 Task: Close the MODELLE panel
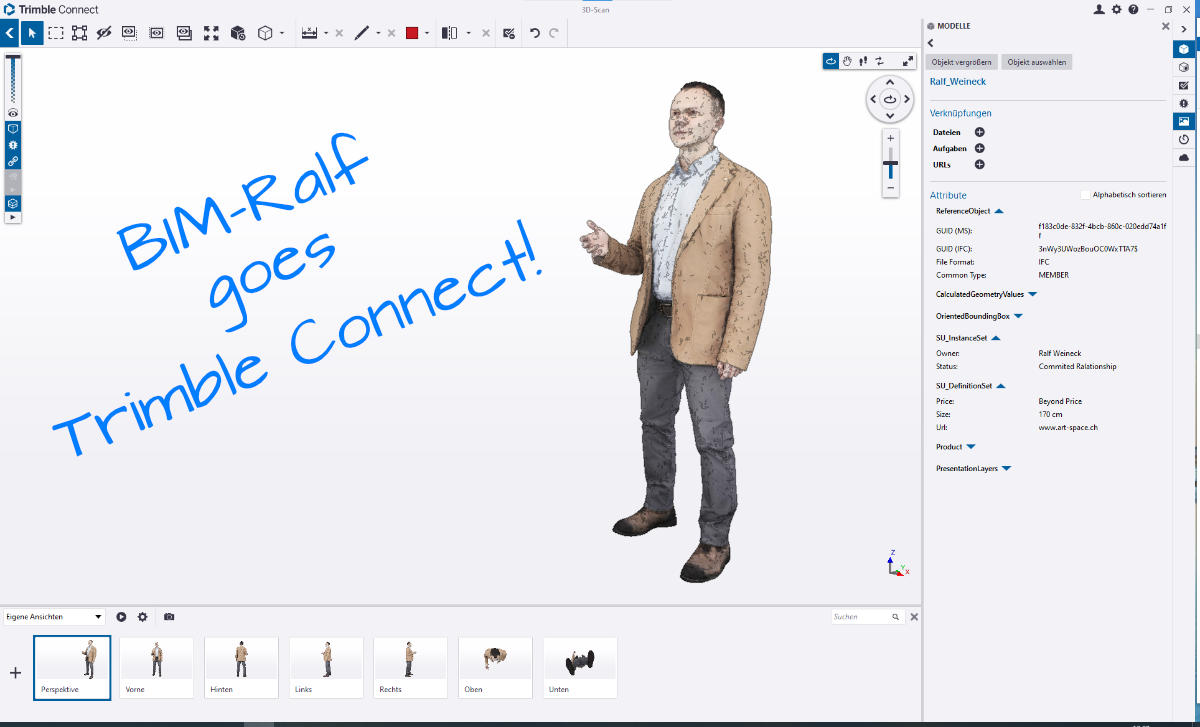pyautogui.click(x=1165, y=26)
